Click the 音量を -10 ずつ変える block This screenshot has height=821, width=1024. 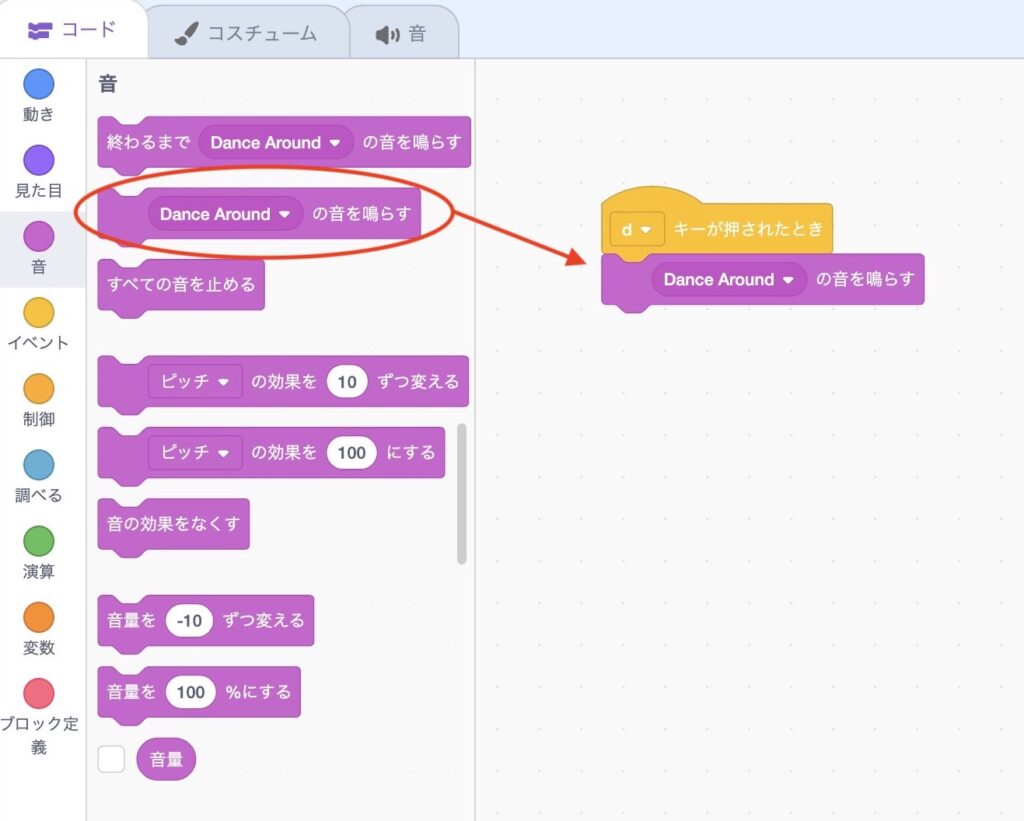(206, 622)
